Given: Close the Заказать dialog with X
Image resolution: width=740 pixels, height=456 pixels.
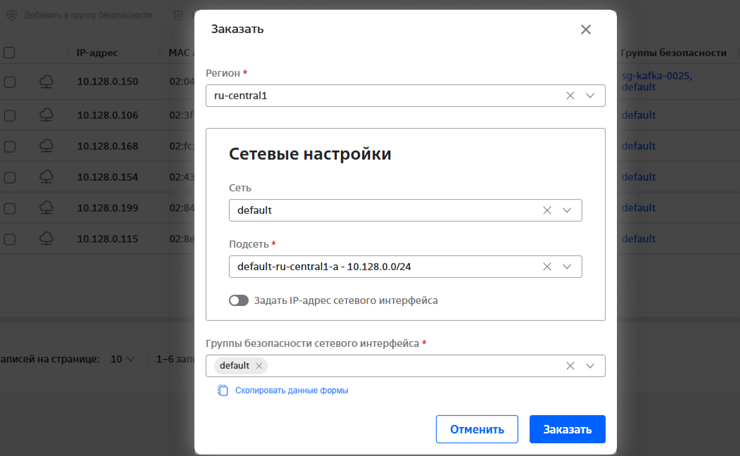Looking at the screenshot, I should (586, 30).
